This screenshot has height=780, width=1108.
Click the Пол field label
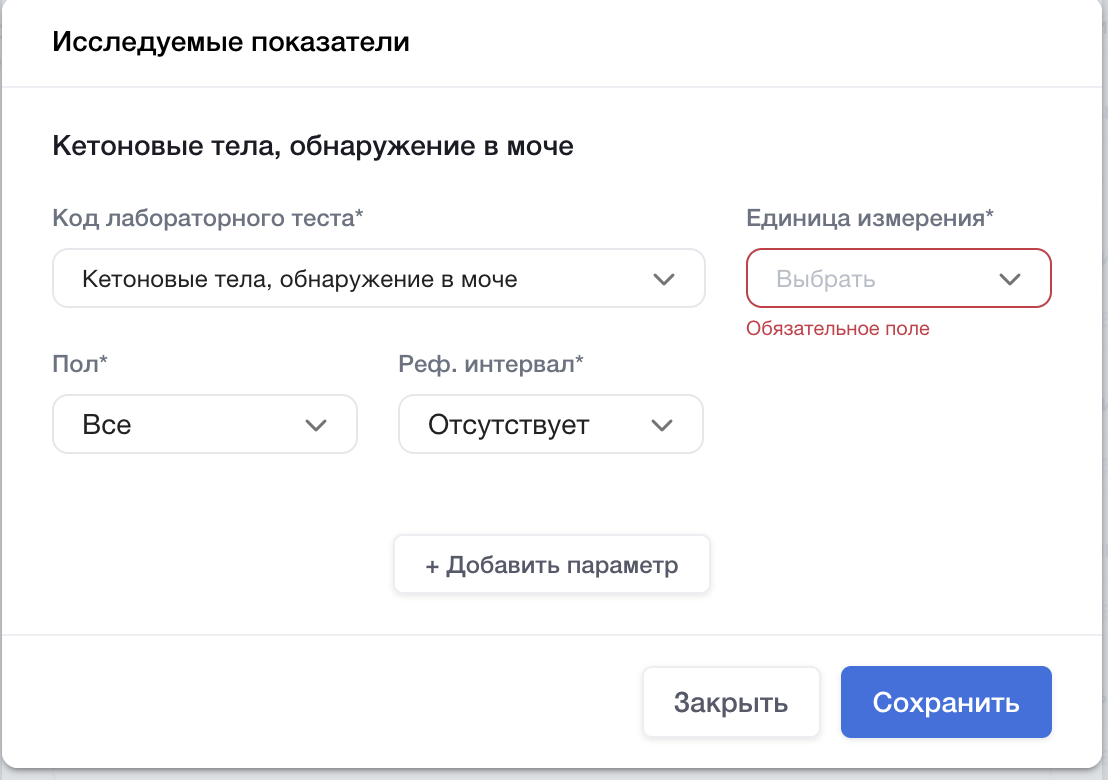coord(80,364)
